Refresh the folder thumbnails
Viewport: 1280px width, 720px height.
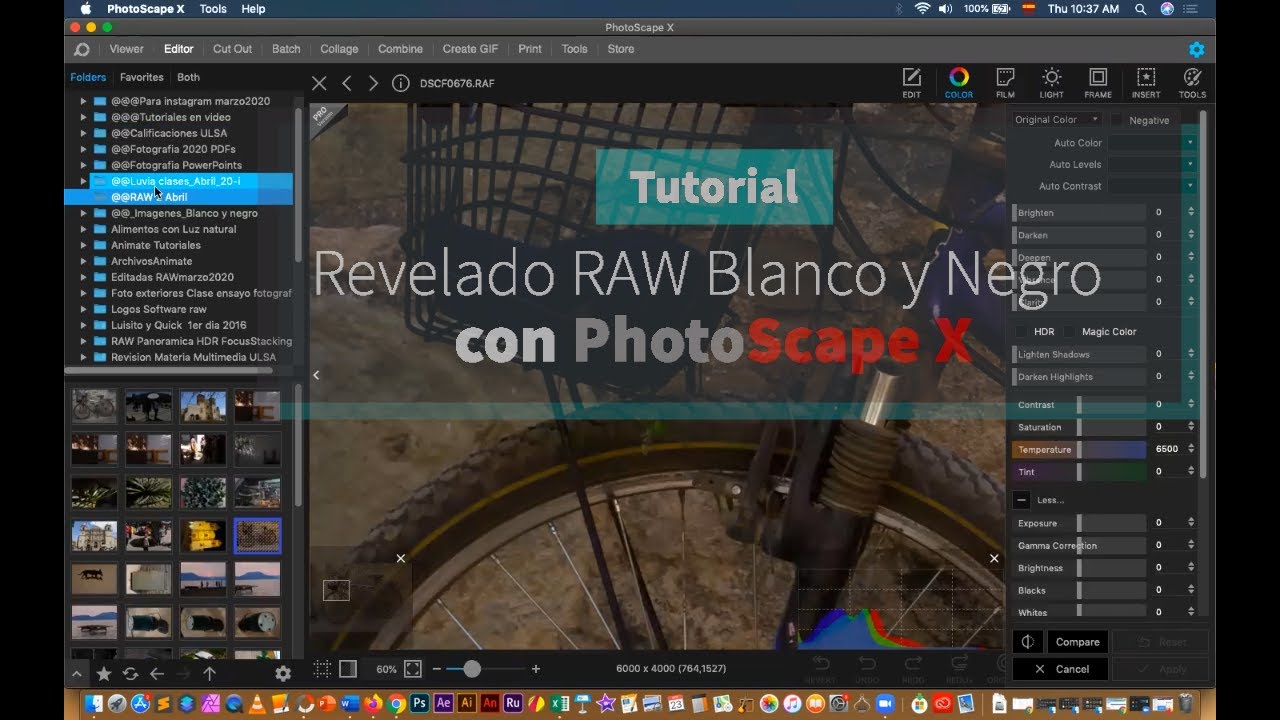coord(130,674)
